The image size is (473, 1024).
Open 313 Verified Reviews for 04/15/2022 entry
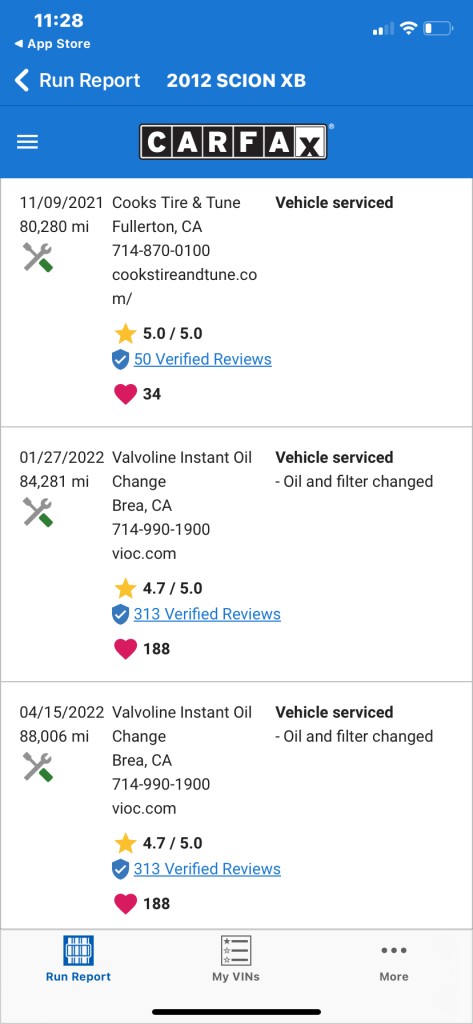click(x=207, y=869)
